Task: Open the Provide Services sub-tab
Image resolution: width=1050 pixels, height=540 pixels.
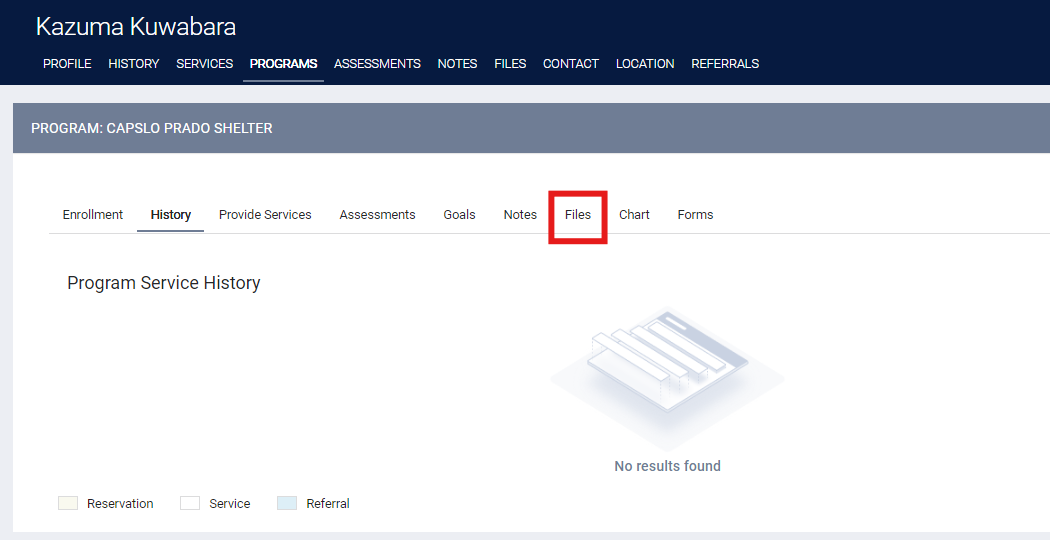Action: pos(265,214)
